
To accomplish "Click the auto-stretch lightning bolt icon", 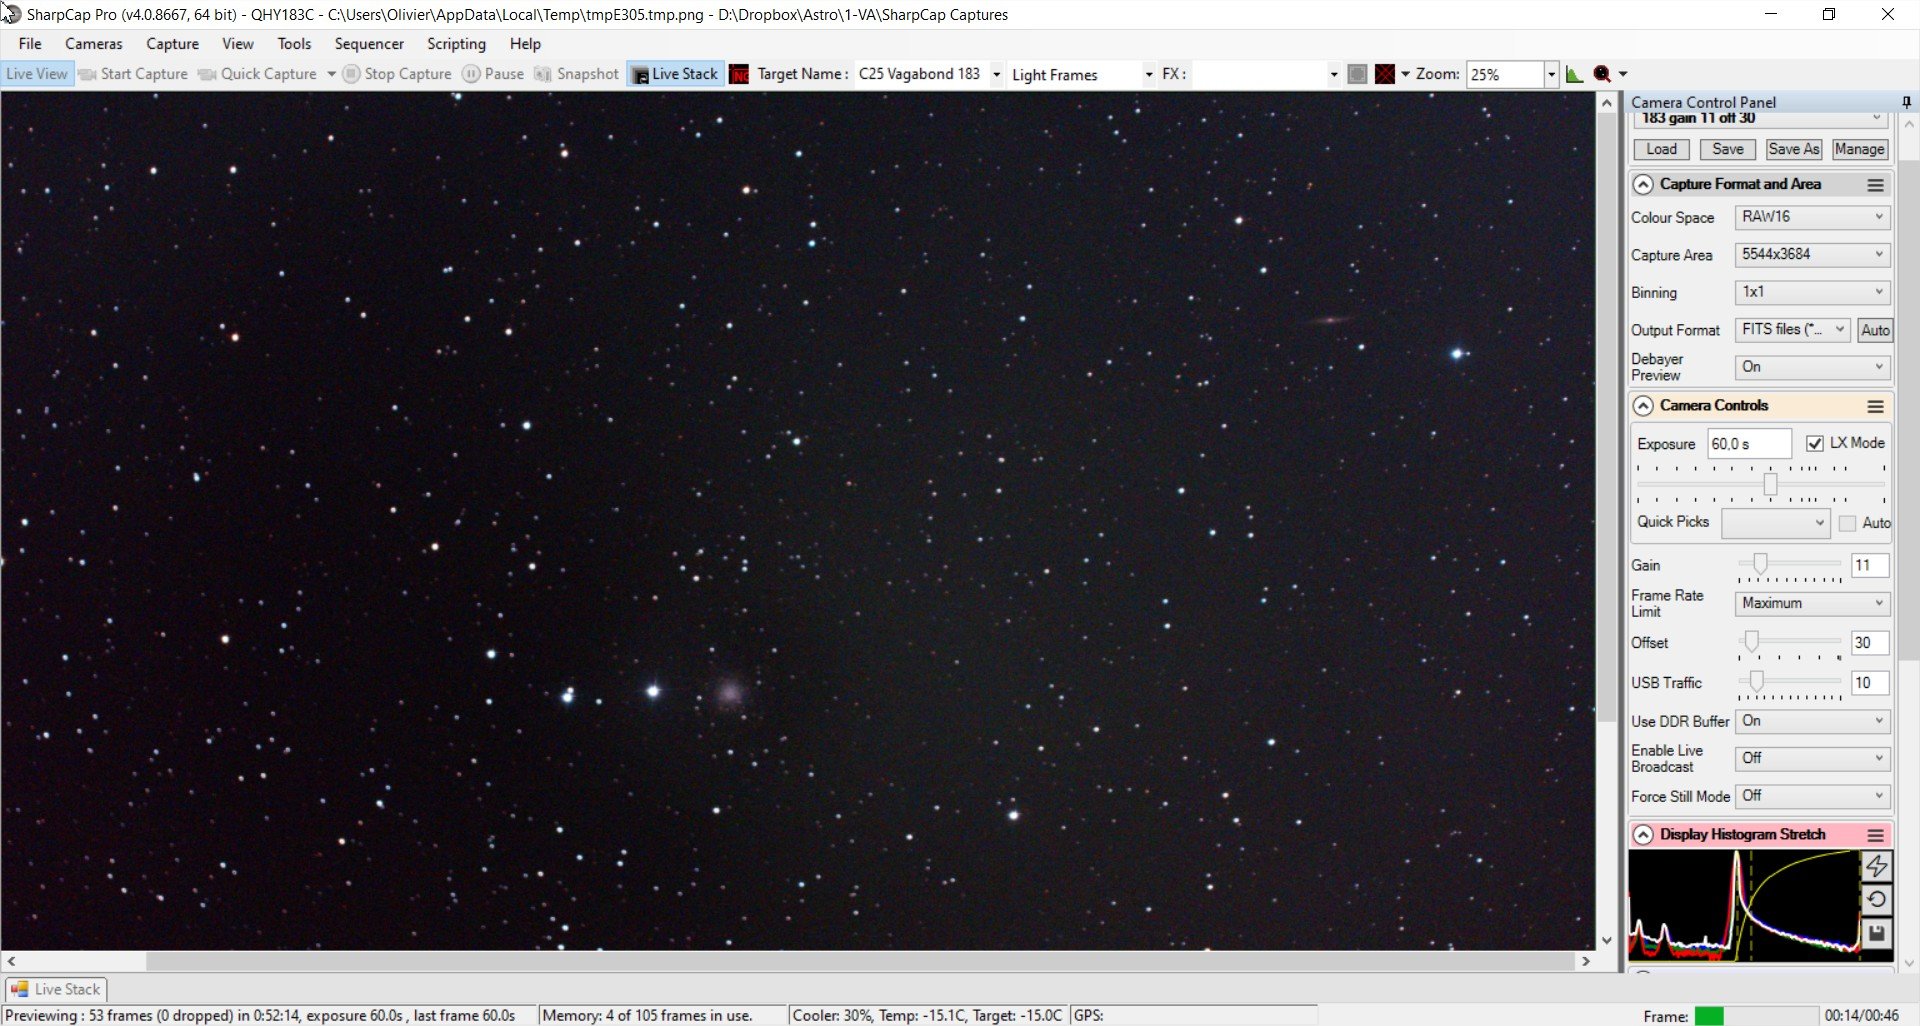I will pos(1876,866).
